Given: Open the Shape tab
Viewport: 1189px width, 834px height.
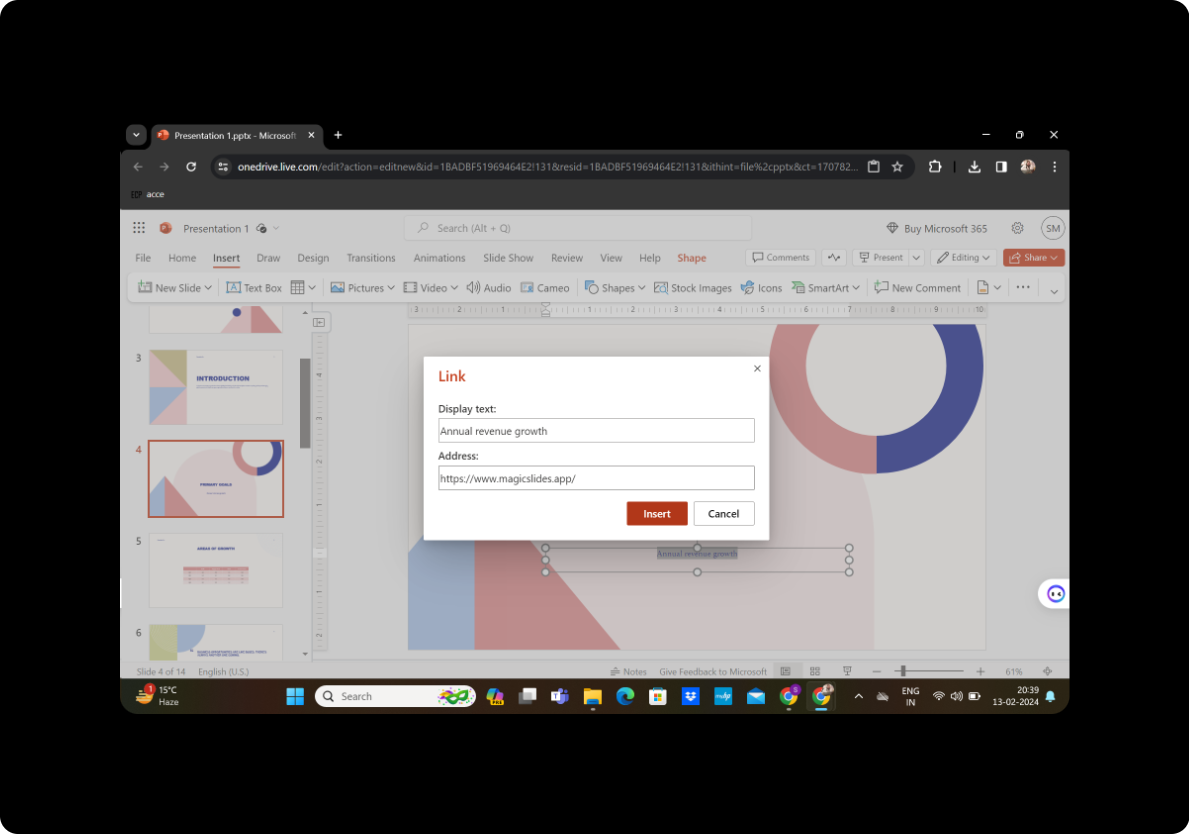Looking at the screenshot, I should click(x=692, y=258).
